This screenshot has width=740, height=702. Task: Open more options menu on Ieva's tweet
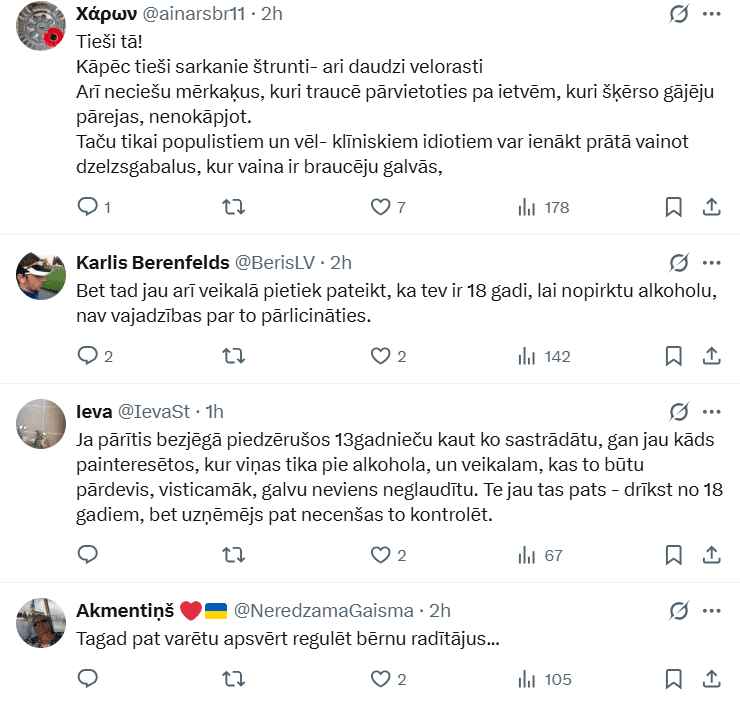(712, 411)
